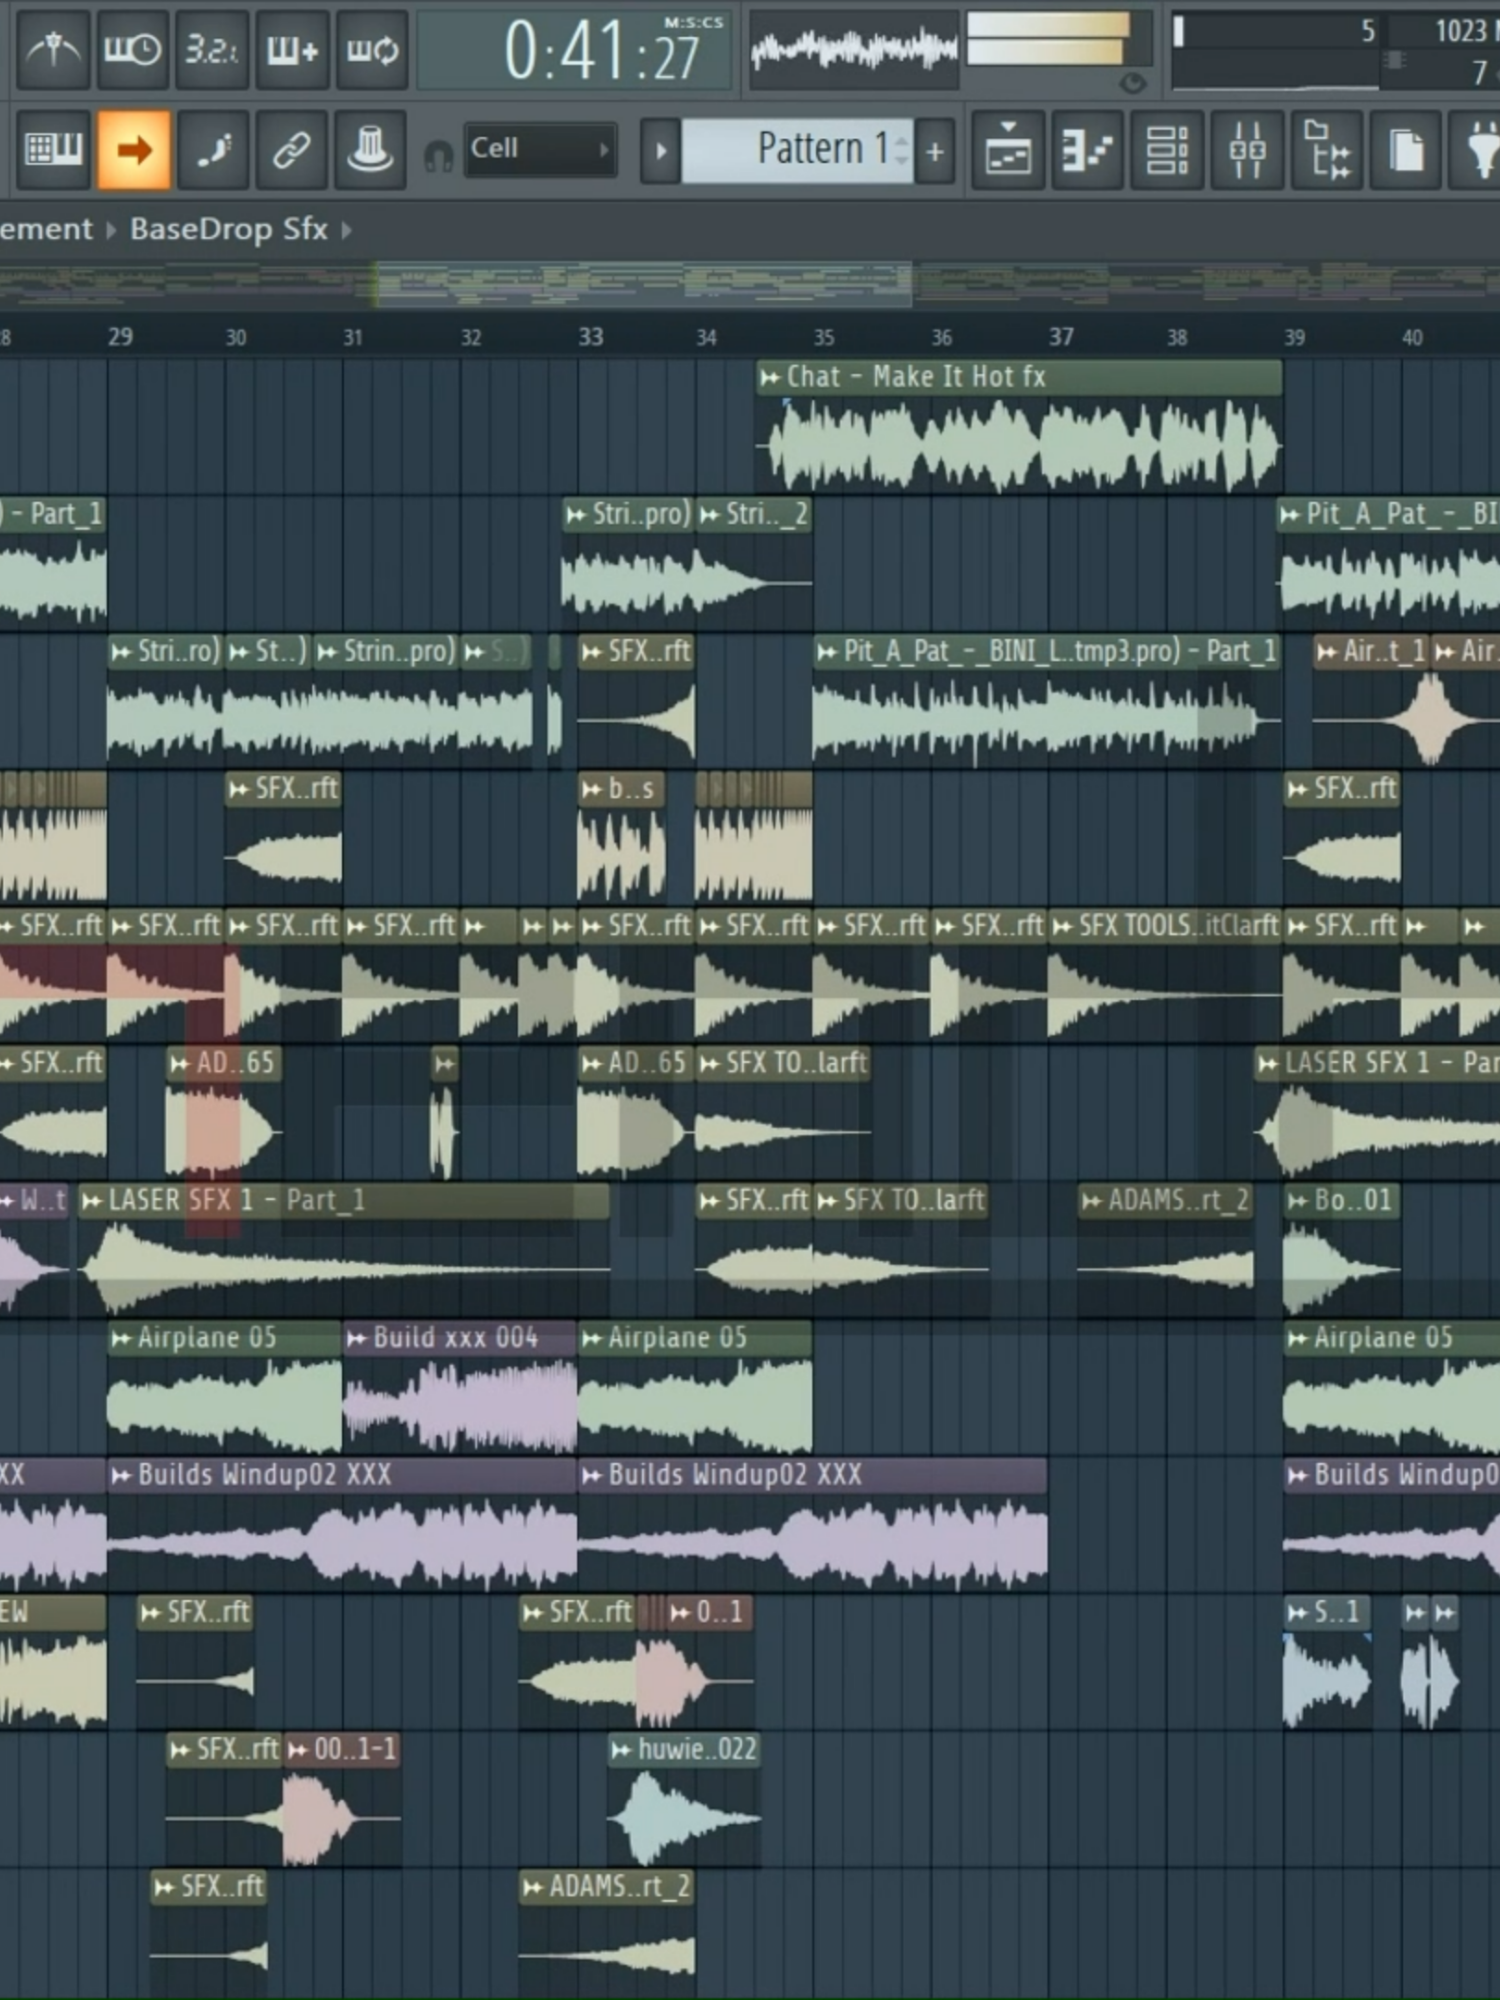Open clip menu of Air..t_1 clip

click(x=1327, y=652)
